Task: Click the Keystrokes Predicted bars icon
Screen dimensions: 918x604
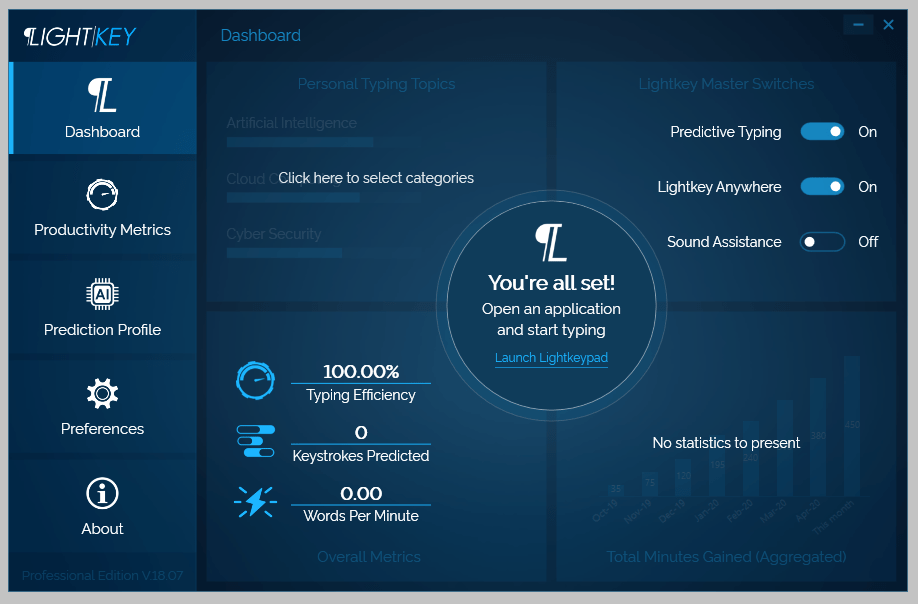Action: point(255,441)
